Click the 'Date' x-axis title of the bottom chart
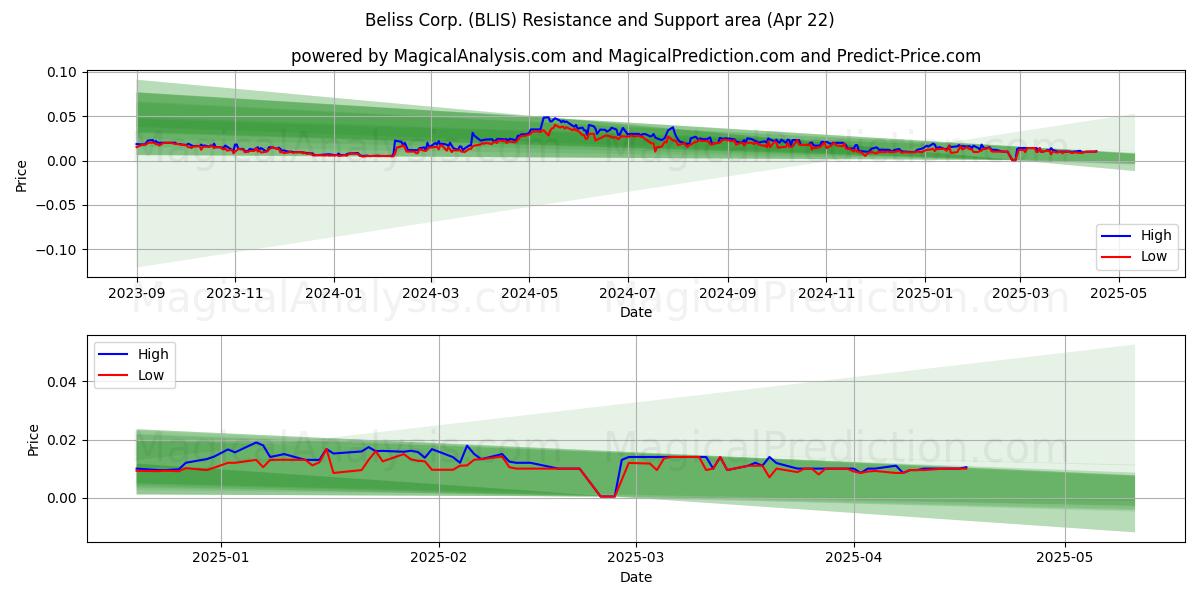Viewport: 1200px width, 600px height. [x=636, y=577]
